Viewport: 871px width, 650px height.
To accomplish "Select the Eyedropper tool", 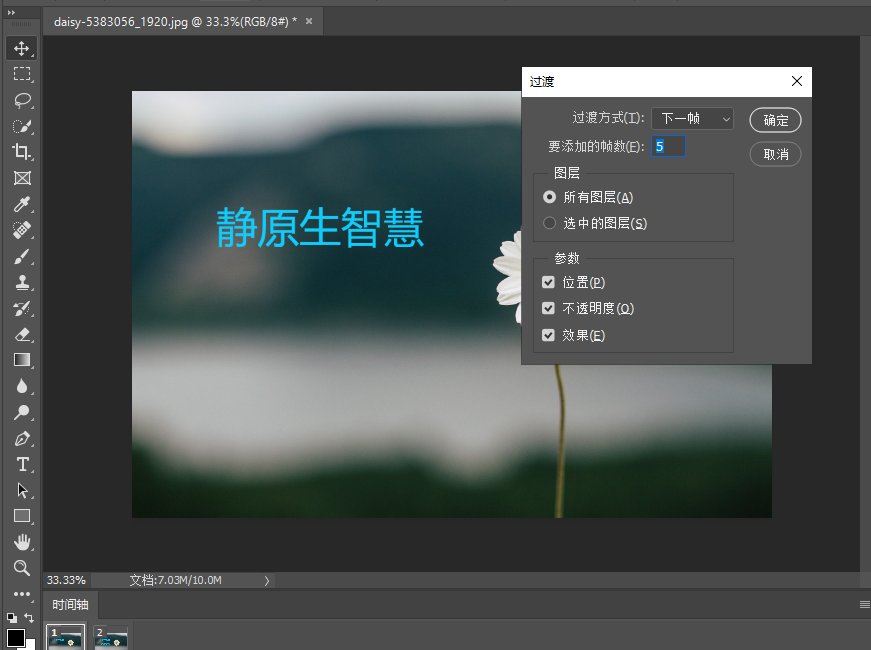I will 22,204.
